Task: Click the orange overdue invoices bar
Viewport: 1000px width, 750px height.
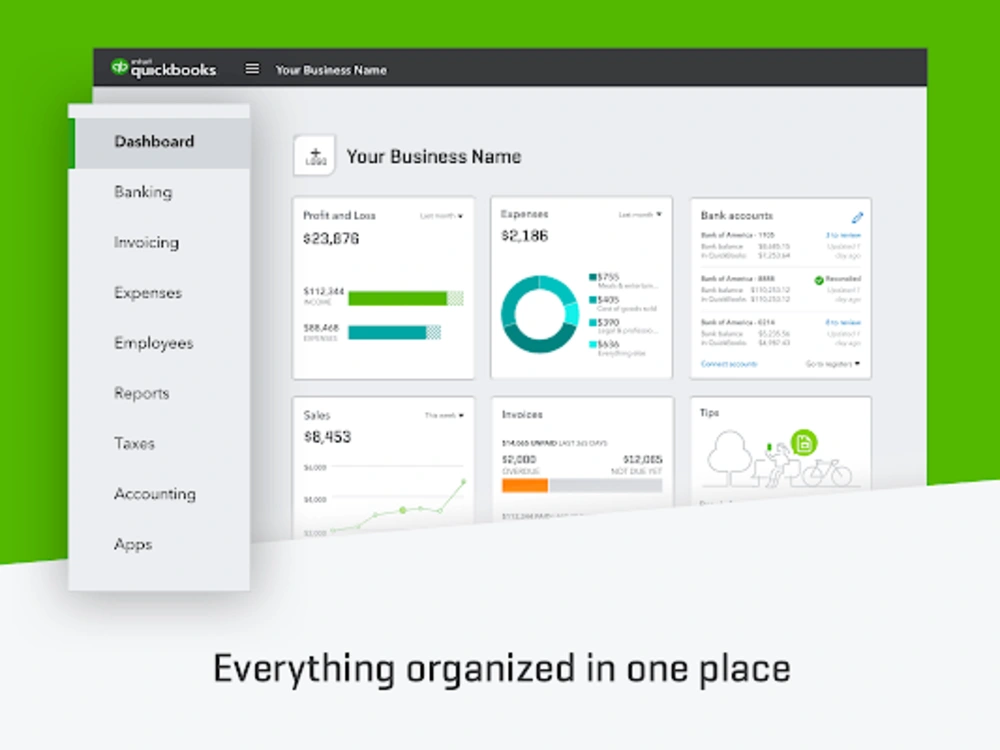Action: 525,485
